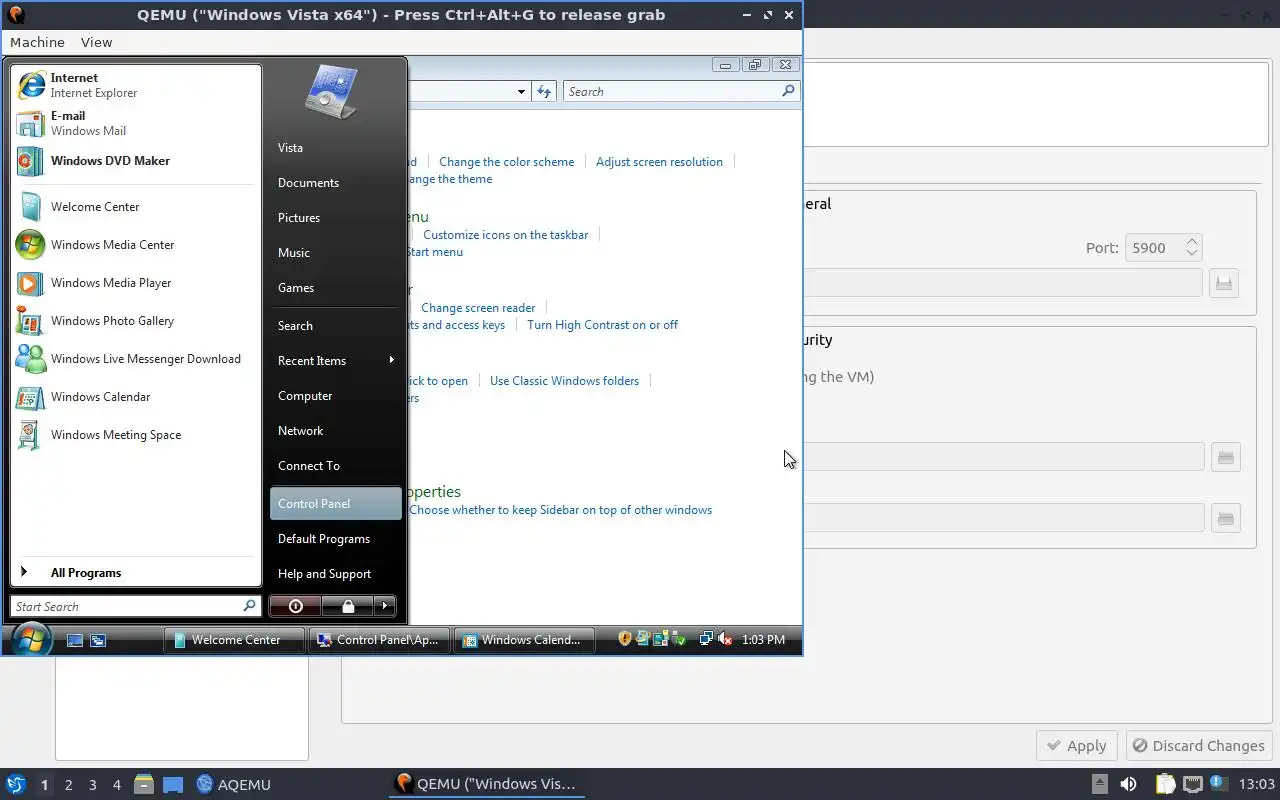Image resolution: width=1280 pixels, height=800 pixels.
Task: Click Switch between windows quick launch icon
Action: [x=98, y=640]
